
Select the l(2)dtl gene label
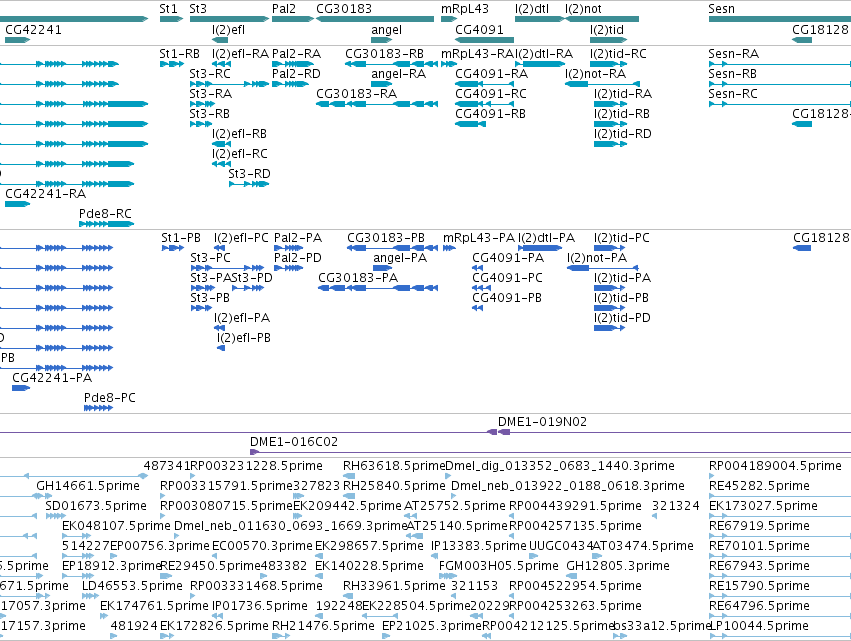point(532,9)
